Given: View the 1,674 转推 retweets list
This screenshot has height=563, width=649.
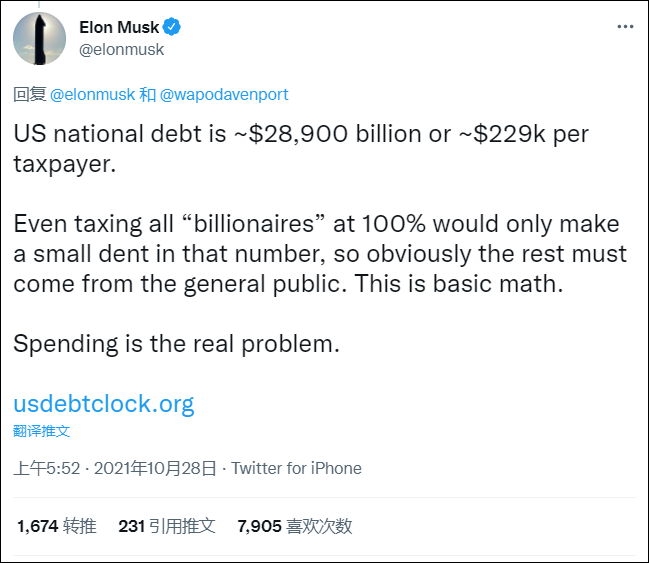Looking at the screenshot, I should (x=57, y=526).
